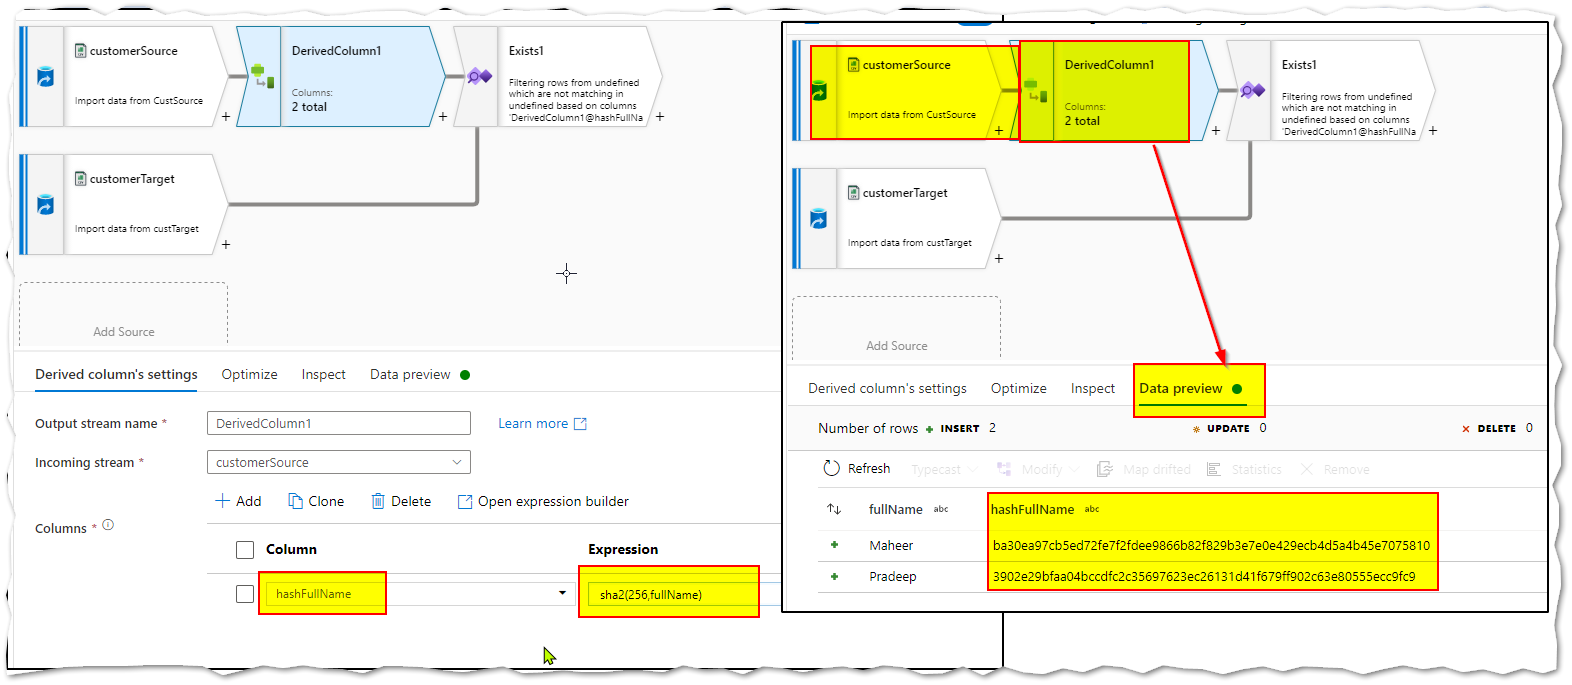The height and width of the screenshot is (685, 1572).
Task: Toggle the Column header select-all checkbox
Action: pos(245,550)
